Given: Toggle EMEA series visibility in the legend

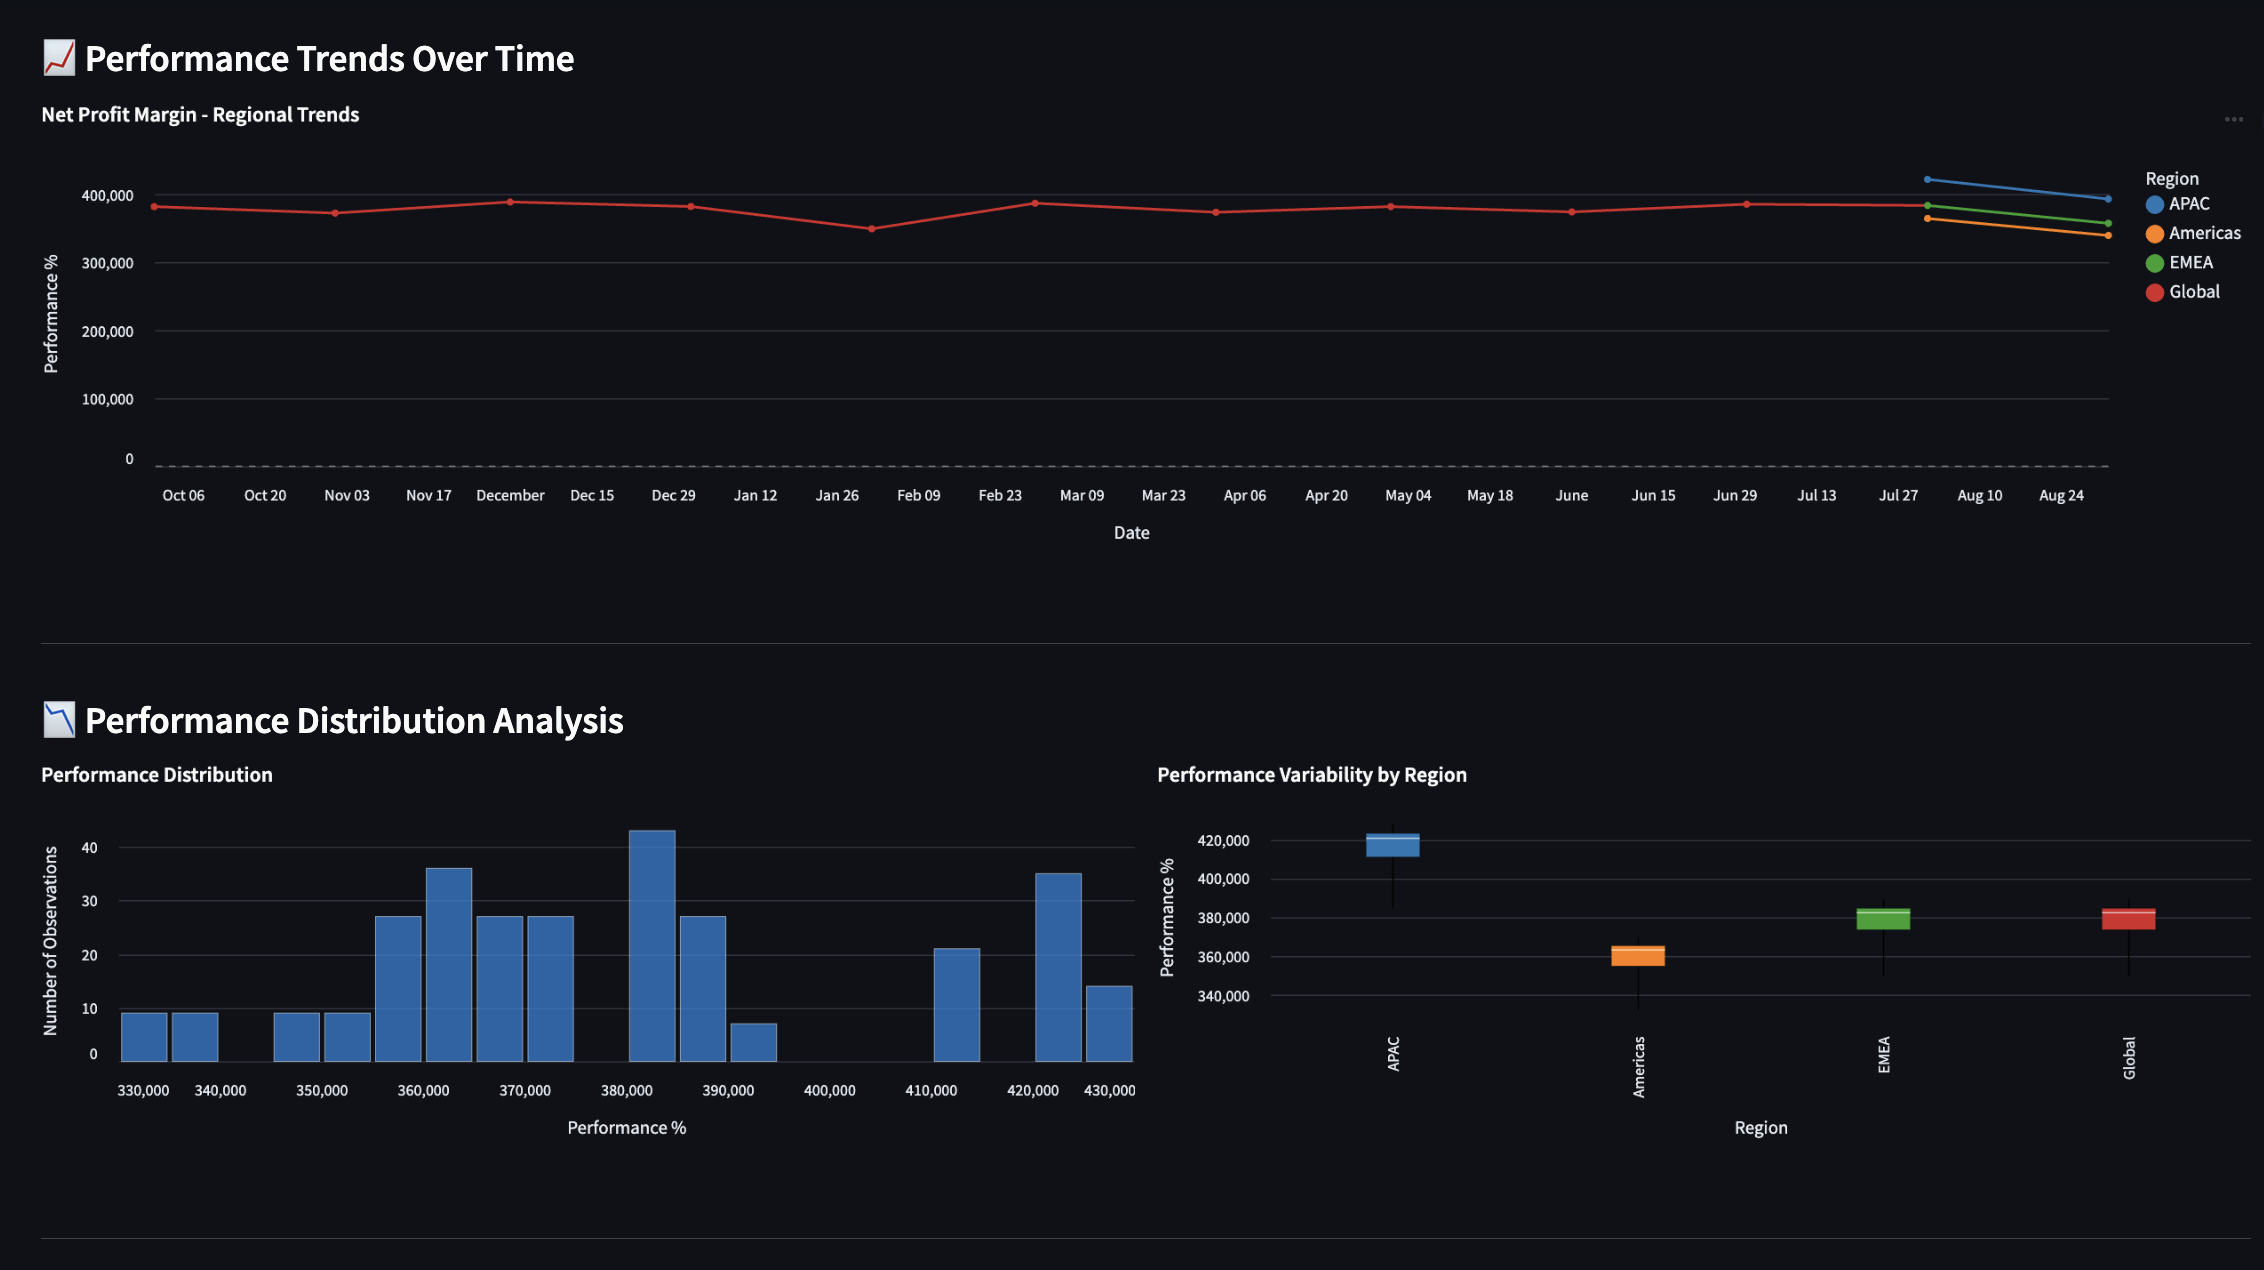Looking at the screenshot, I should pyautogui.click(x=2191, y=262).
